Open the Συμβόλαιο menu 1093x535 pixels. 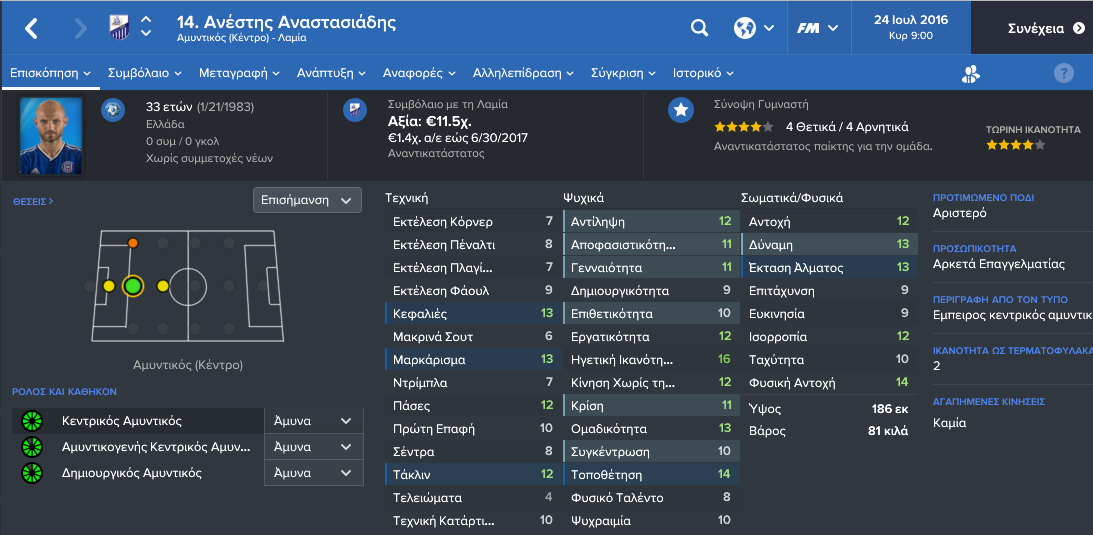click(144, 73)
